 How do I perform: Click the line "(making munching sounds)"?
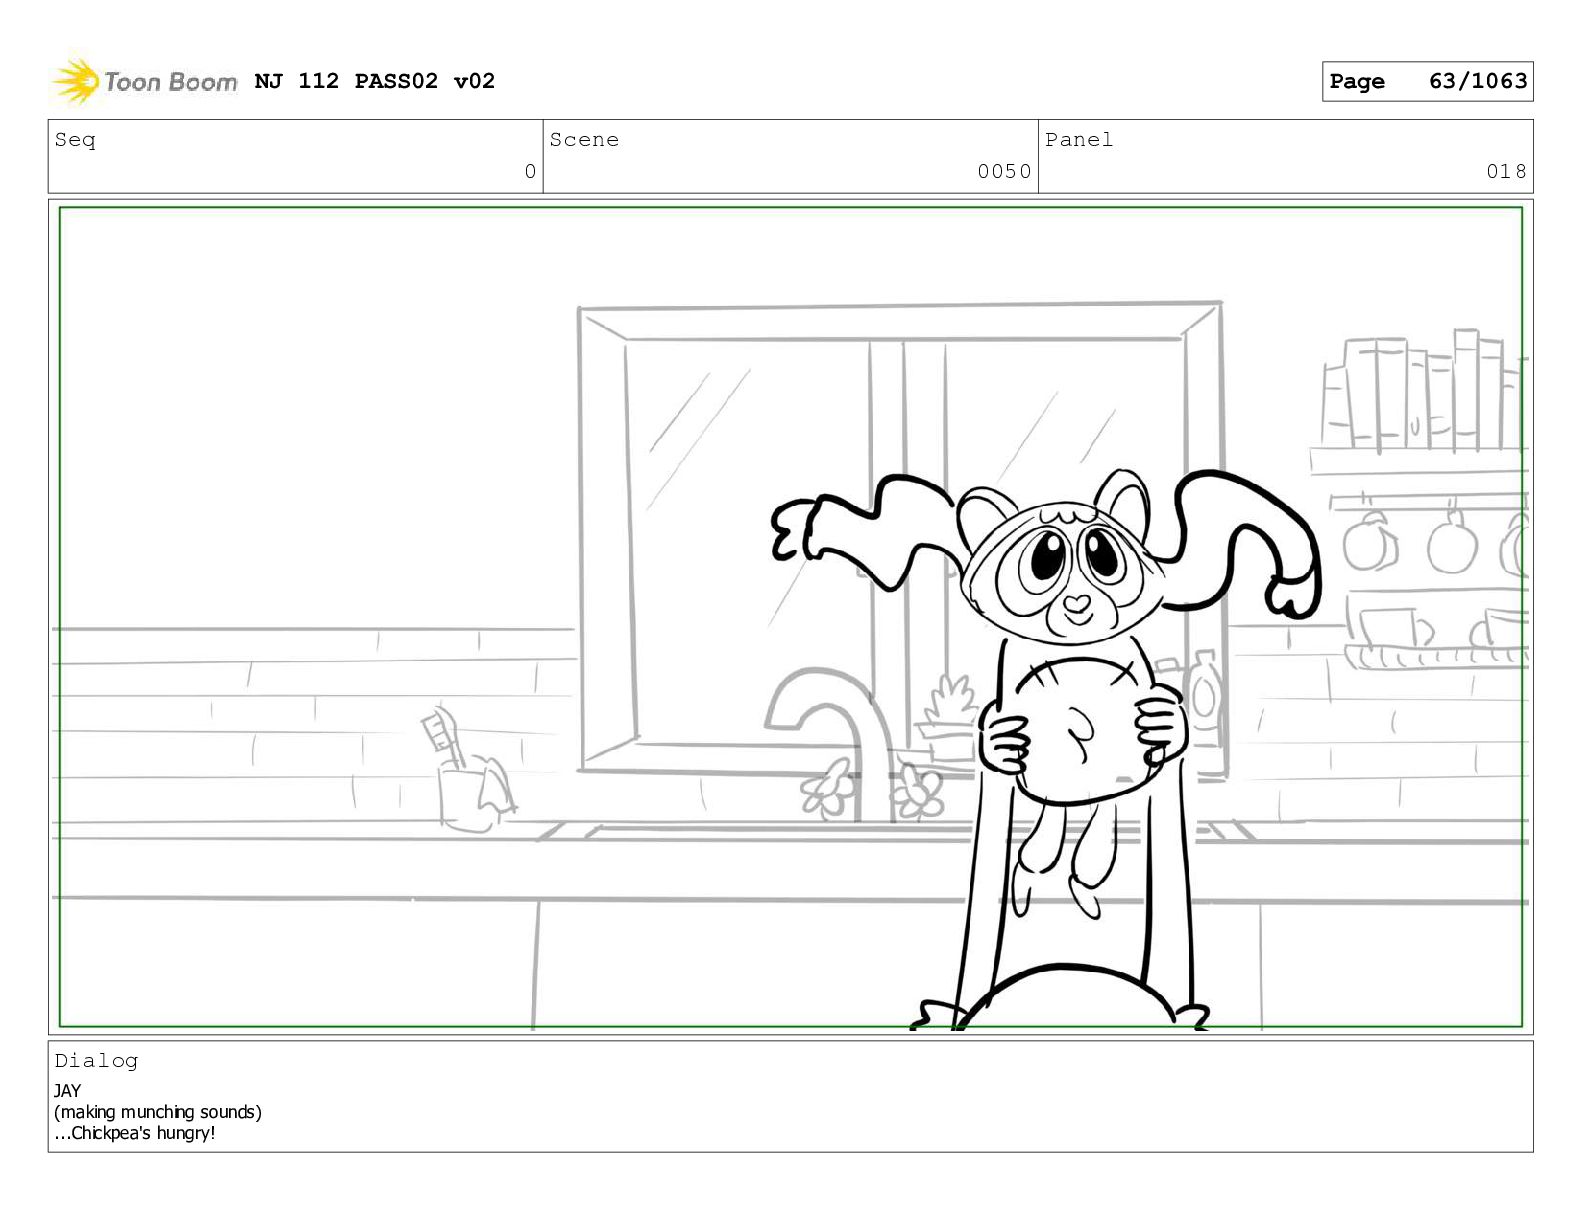pos(158,1112)
